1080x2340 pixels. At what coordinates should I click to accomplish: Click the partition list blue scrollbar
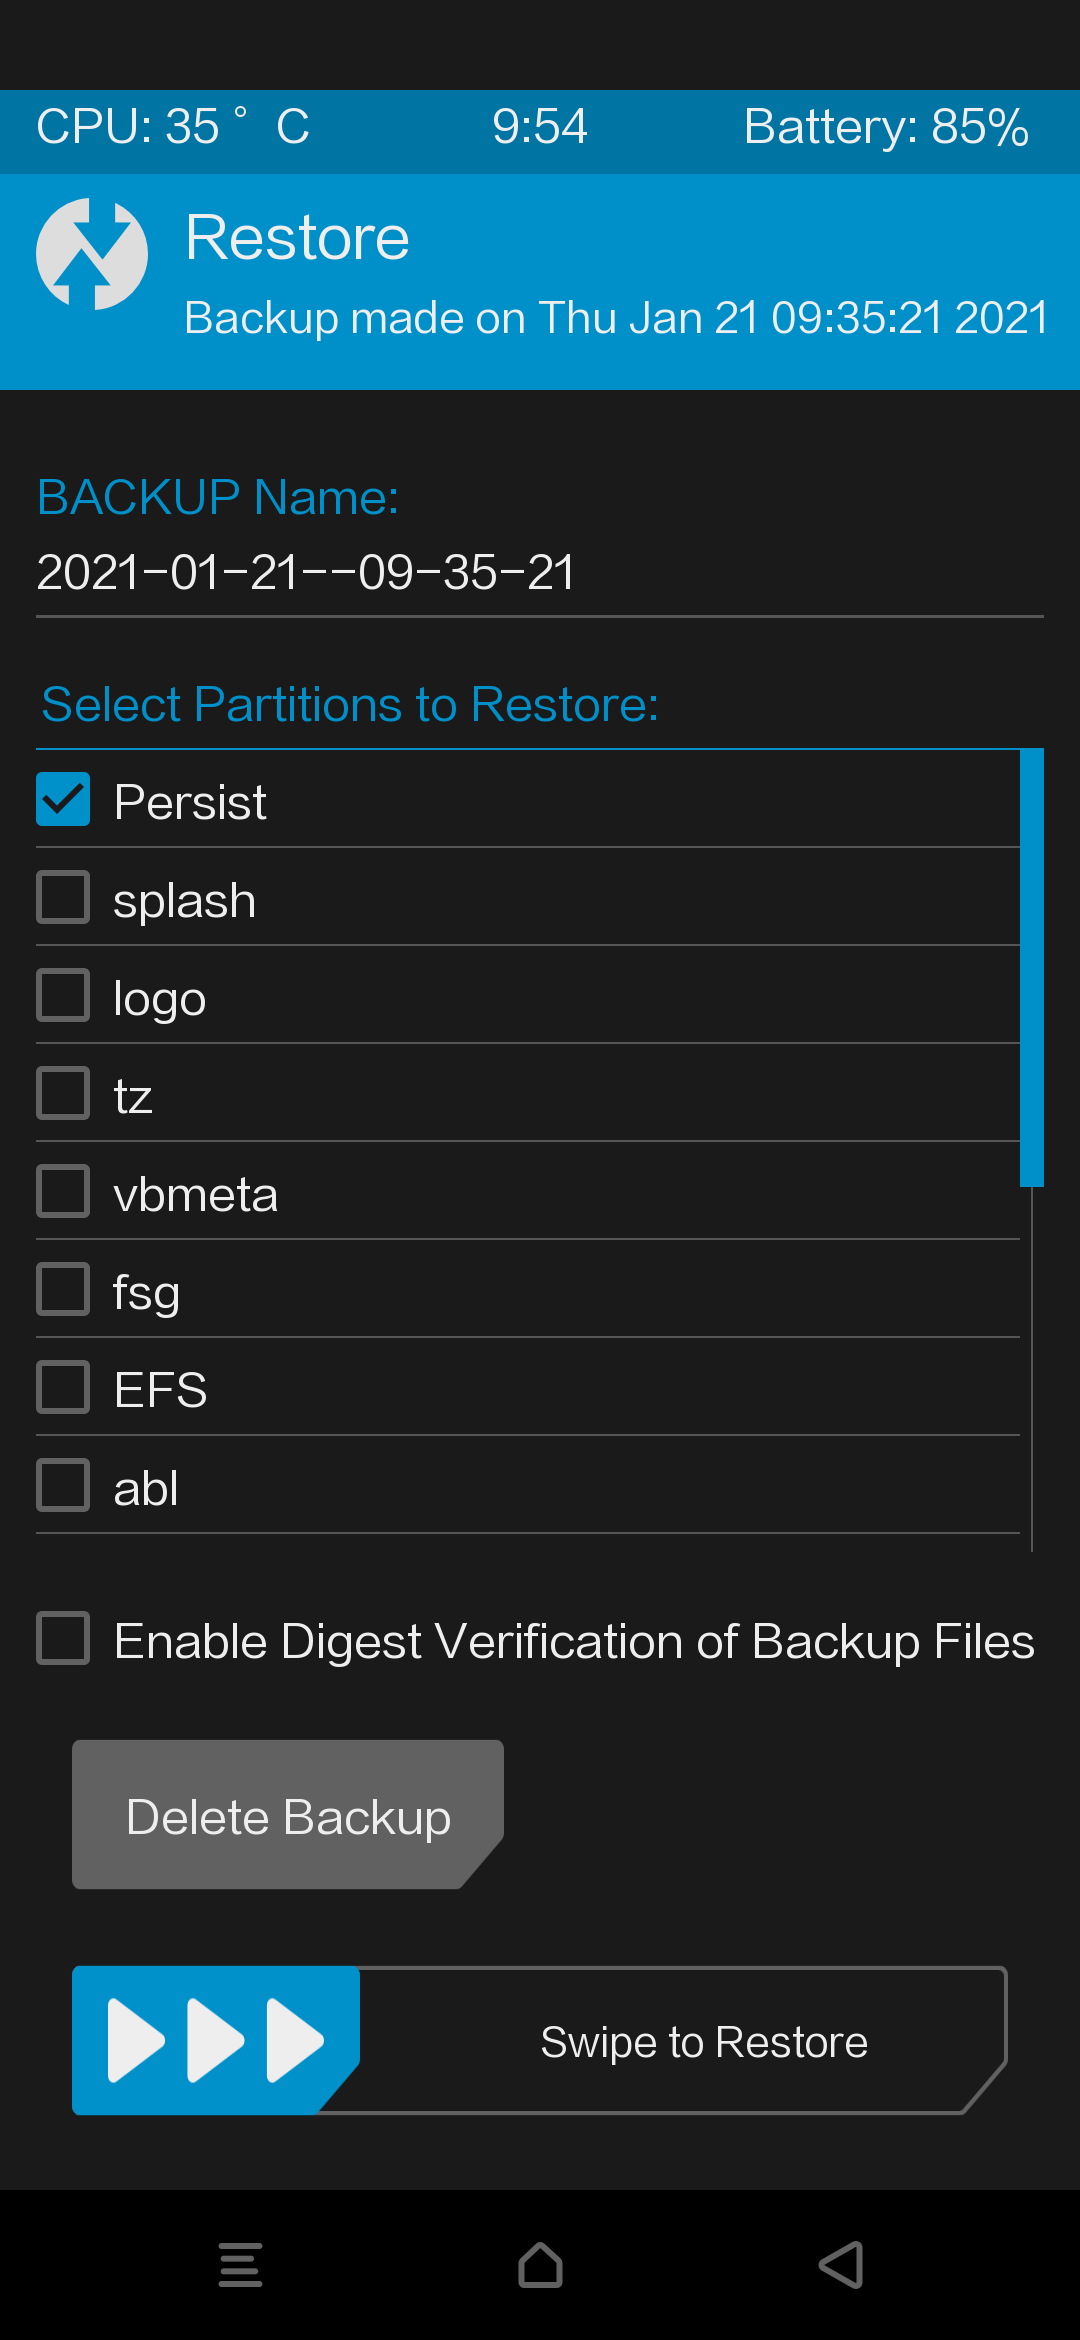click(x=1032, y=967)
